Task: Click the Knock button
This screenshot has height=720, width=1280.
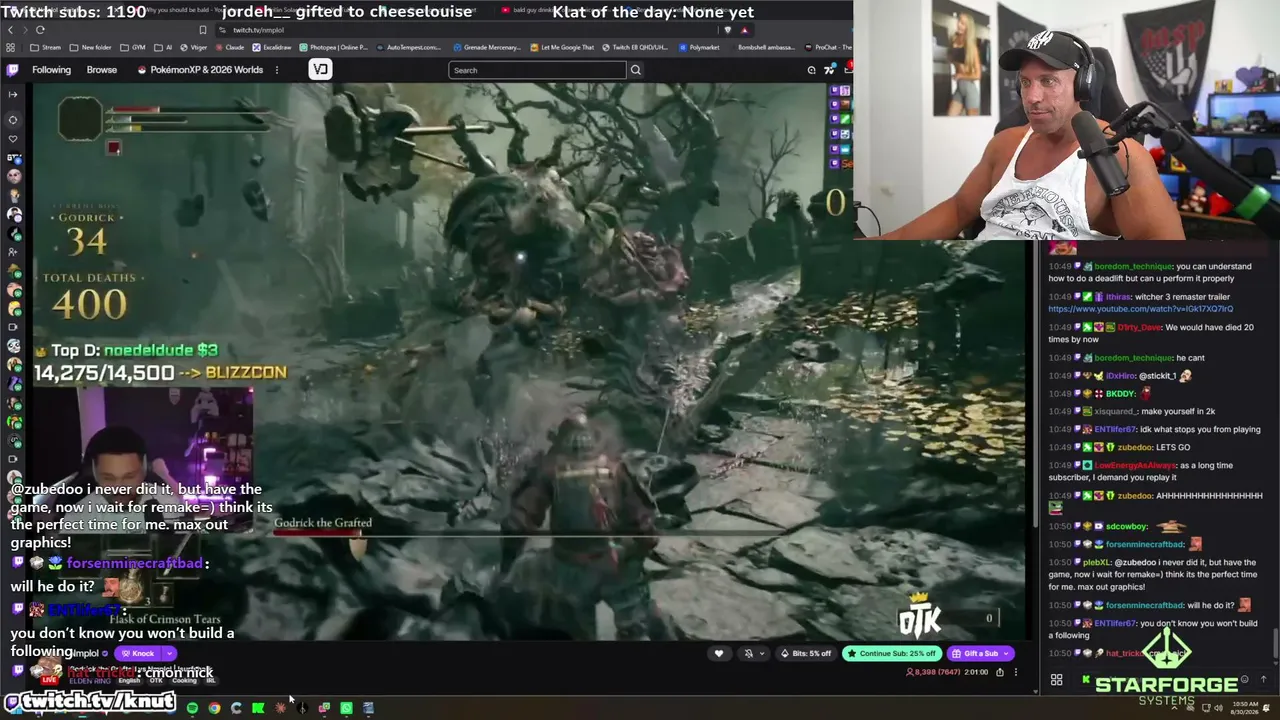Action: [138, 654]
